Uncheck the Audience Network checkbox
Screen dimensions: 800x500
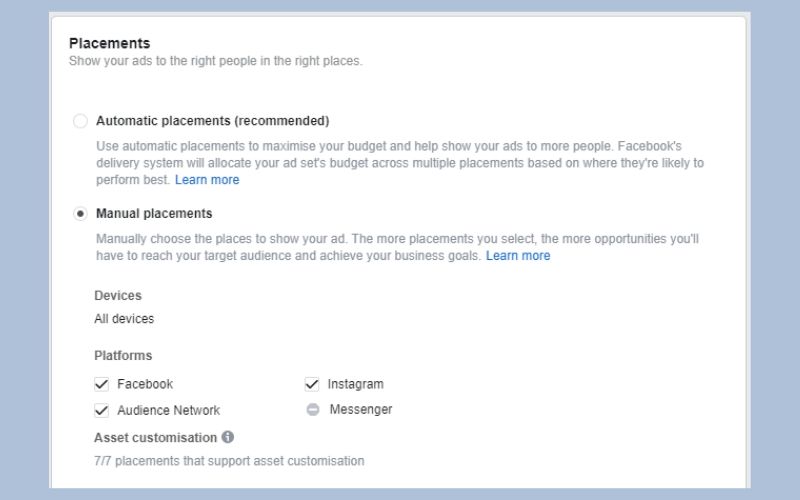click(x=102, y=410)
